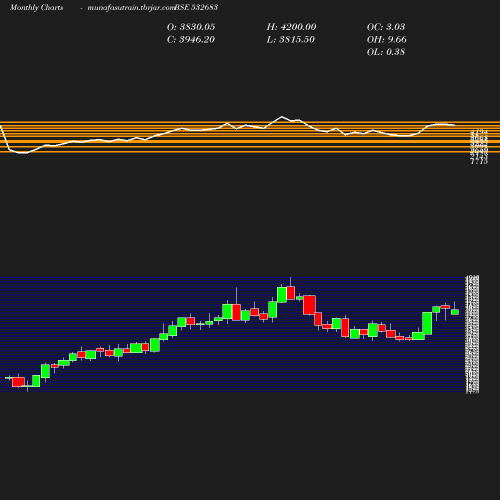Click the "OL: 0.38" percentage

[x=386, y=52]
